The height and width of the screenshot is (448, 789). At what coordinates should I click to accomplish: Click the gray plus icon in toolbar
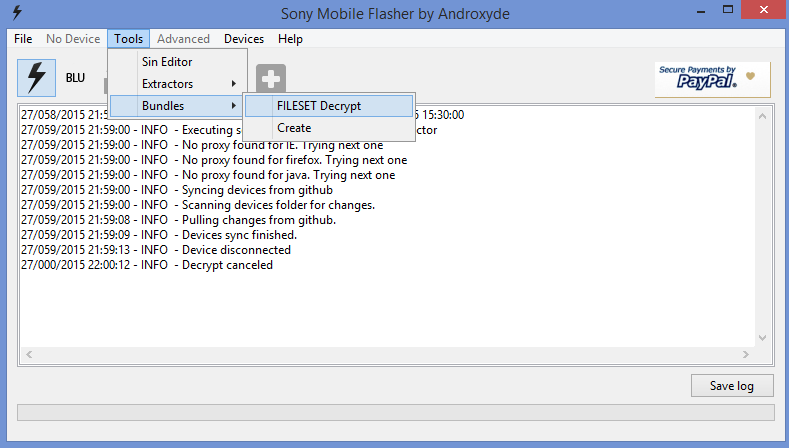[271, 79]
